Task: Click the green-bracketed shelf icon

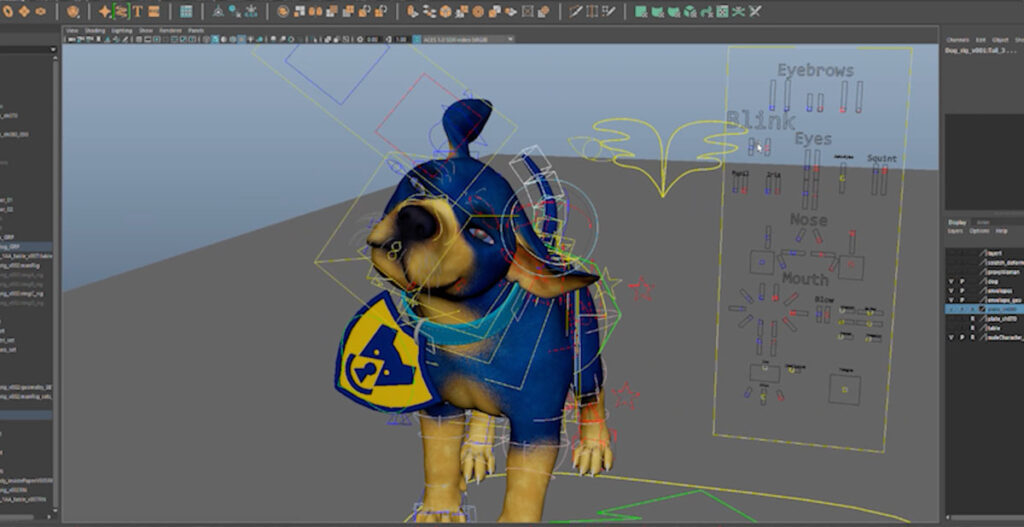Action: [x=121, y=11]
